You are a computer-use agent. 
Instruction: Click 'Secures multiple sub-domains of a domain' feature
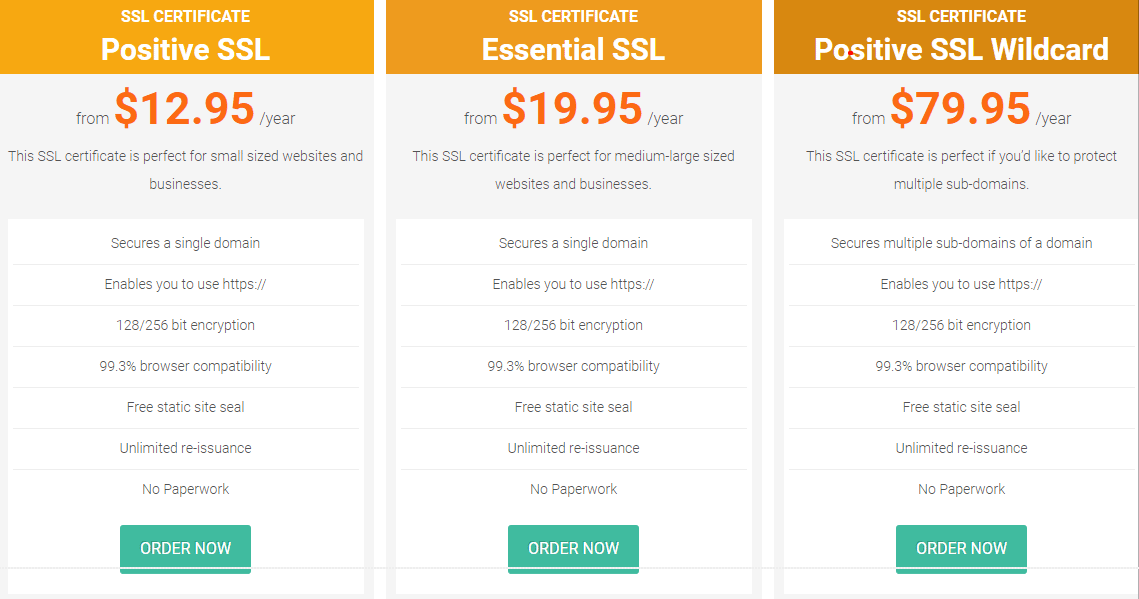961,243
